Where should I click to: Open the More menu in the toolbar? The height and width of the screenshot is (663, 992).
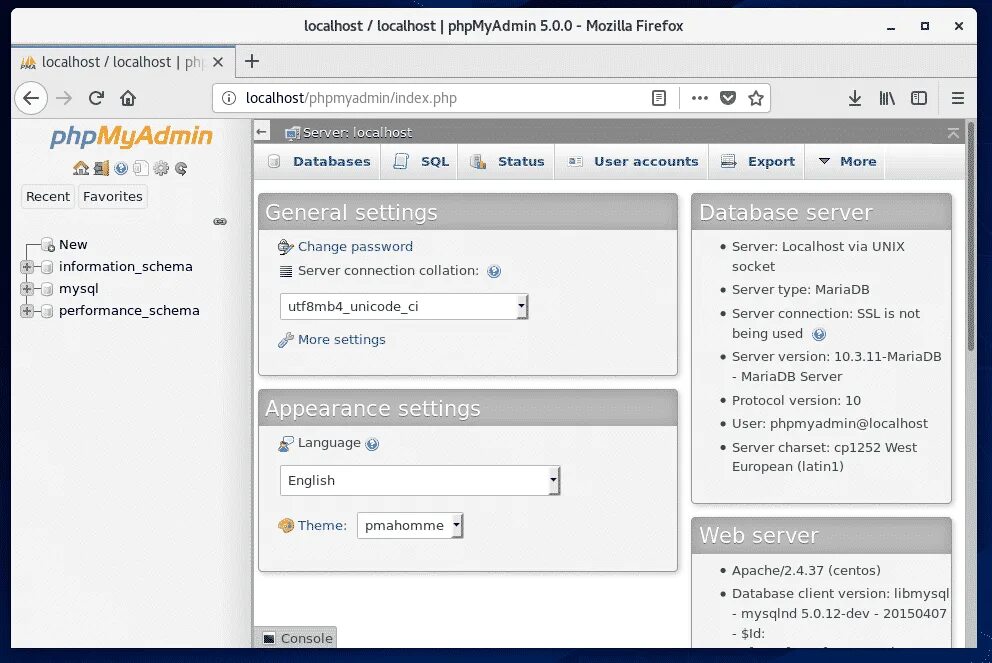click(x=846, y=161)
